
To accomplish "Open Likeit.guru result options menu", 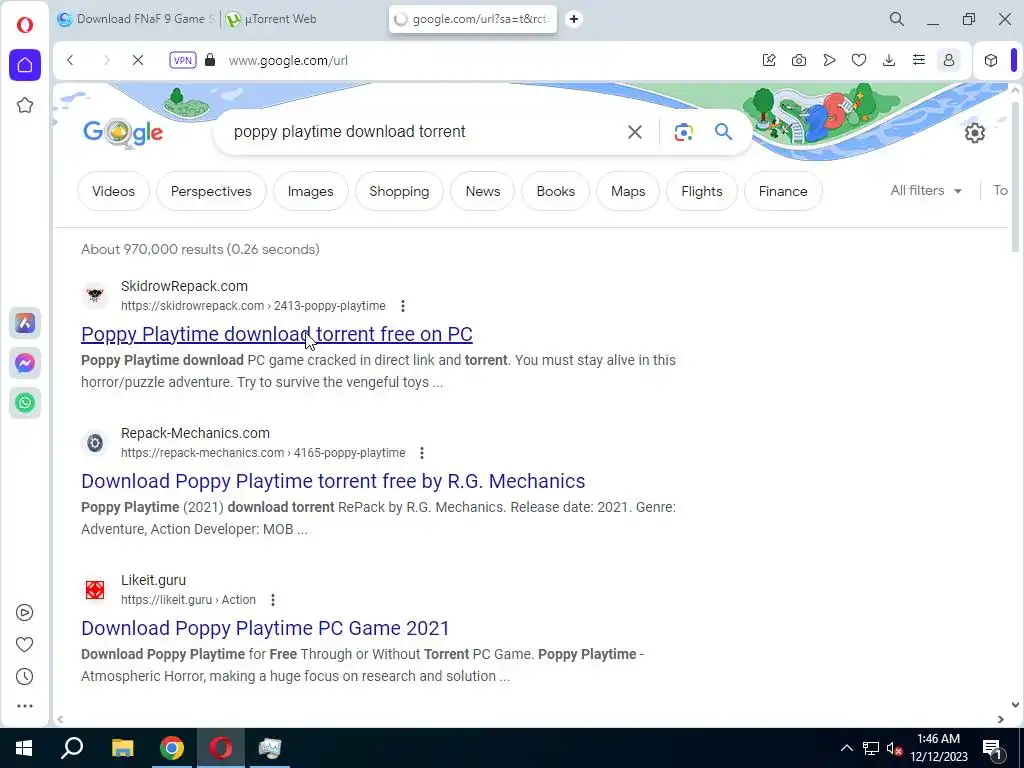I will coord(272,600).
